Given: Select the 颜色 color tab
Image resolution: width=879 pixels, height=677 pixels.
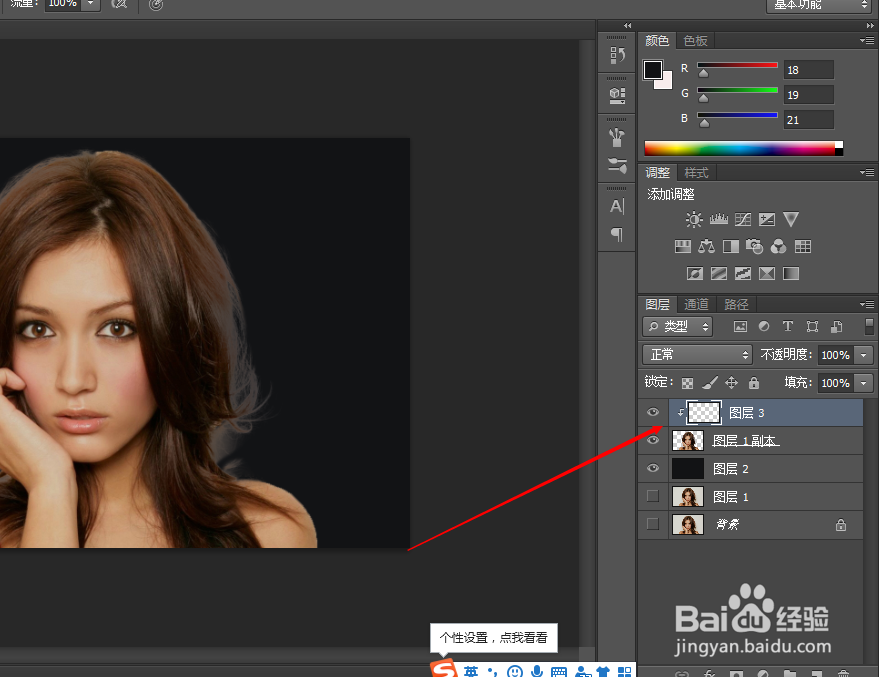Looking at the screenshot, I should [x=657, y=41].
